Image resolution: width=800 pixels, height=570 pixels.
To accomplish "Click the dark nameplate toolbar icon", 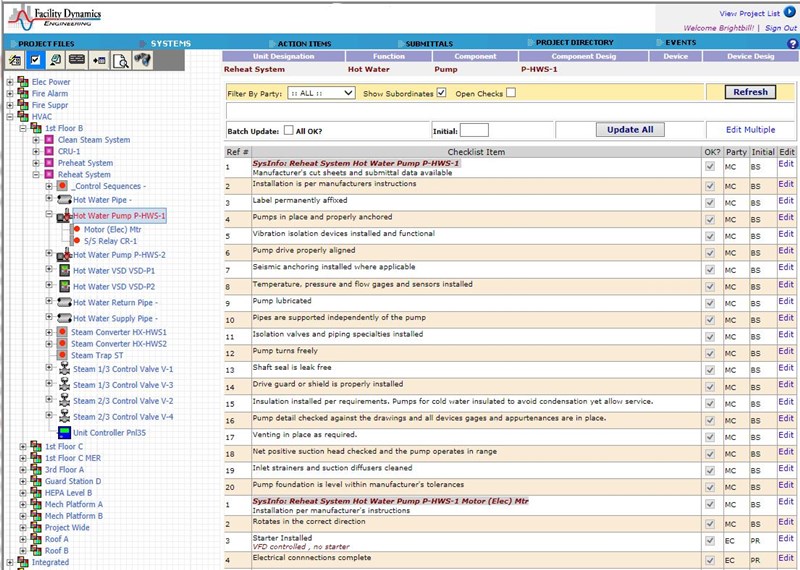I will (77, 61).
